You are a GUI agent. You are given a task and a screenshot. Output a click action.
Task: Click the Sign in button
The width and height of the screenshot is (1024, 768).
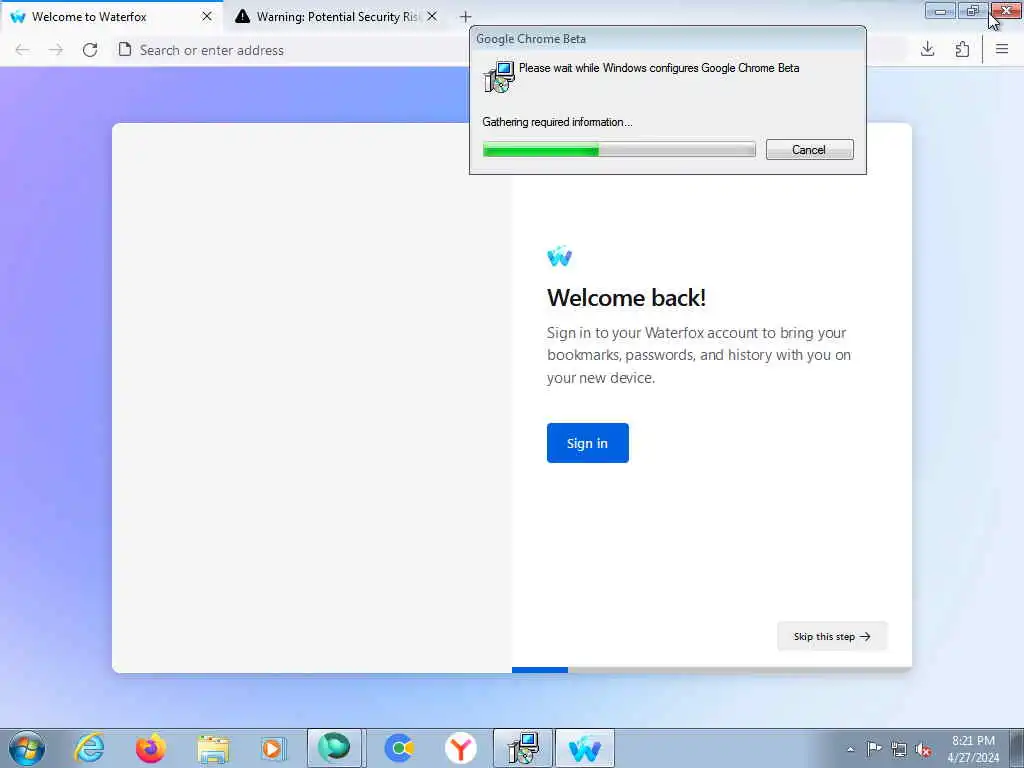(588, 443)
